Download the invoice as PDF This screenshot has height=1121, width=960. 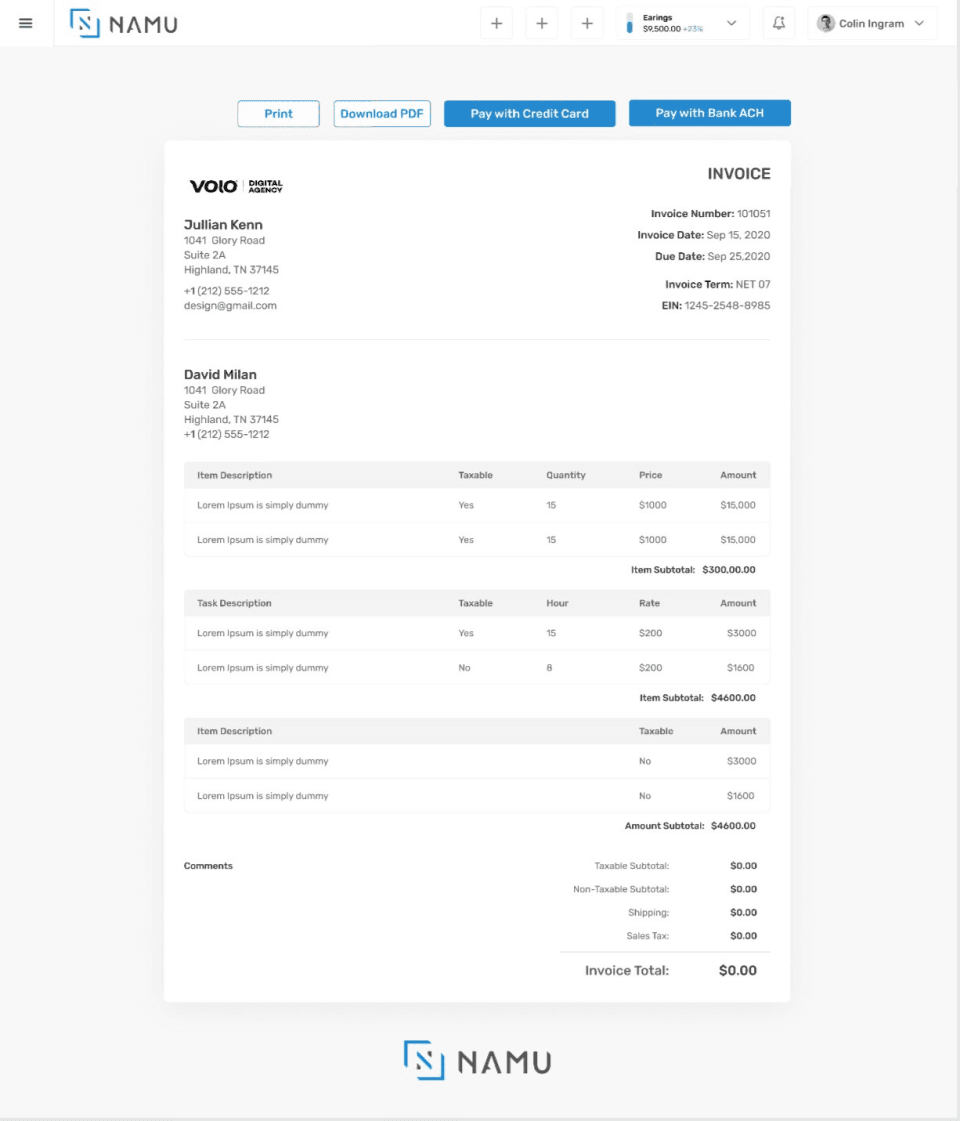(382, 114)
